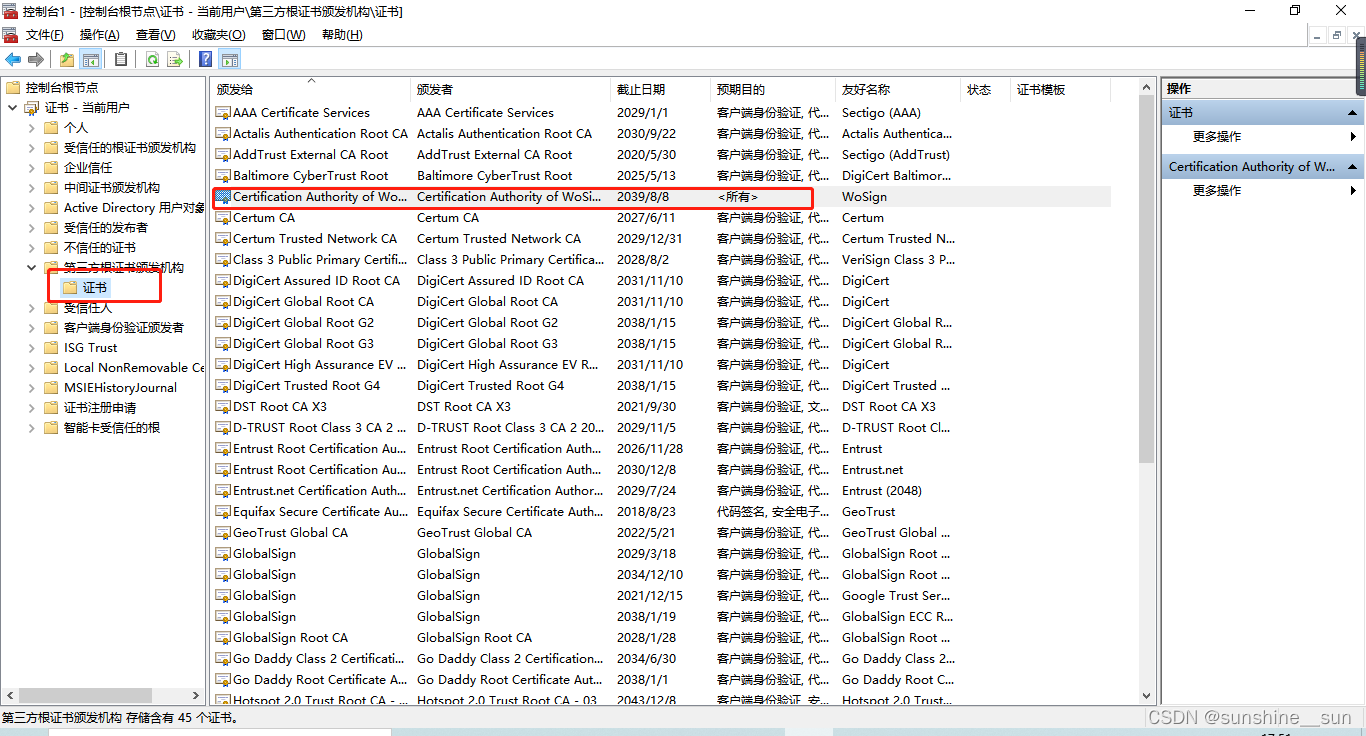Image resolution: width=1366 pixels, height=736 pixels.
Task: Sort by the 预期目的 column header
Action: 772,90
